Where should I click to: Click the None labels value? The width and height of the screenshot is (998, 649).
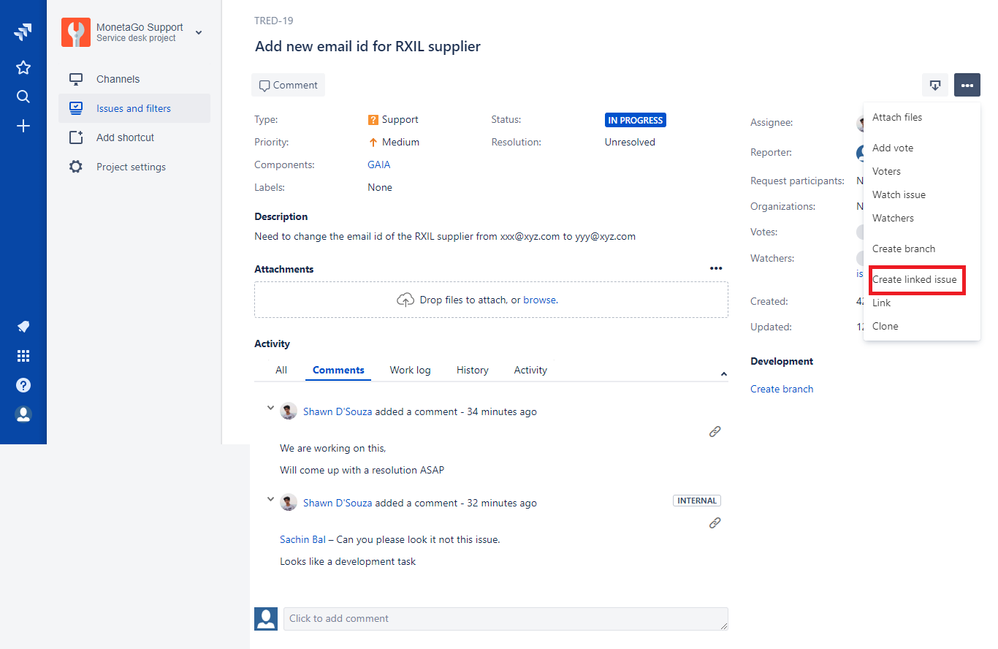pyautogui.click(x=380, y=187)
